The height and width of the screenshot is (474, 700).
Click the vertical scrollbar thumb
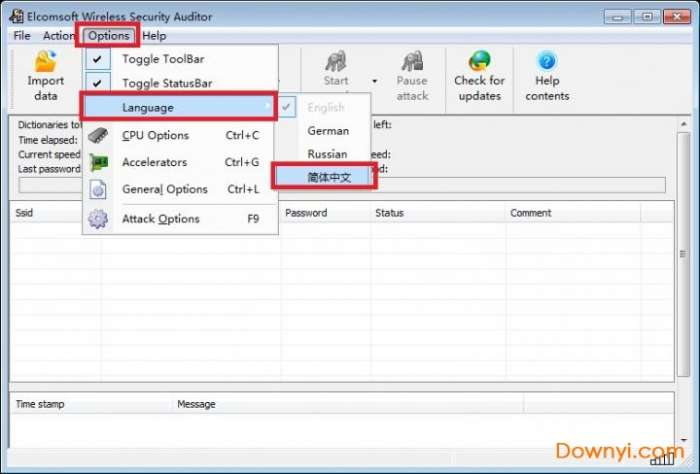683,254
